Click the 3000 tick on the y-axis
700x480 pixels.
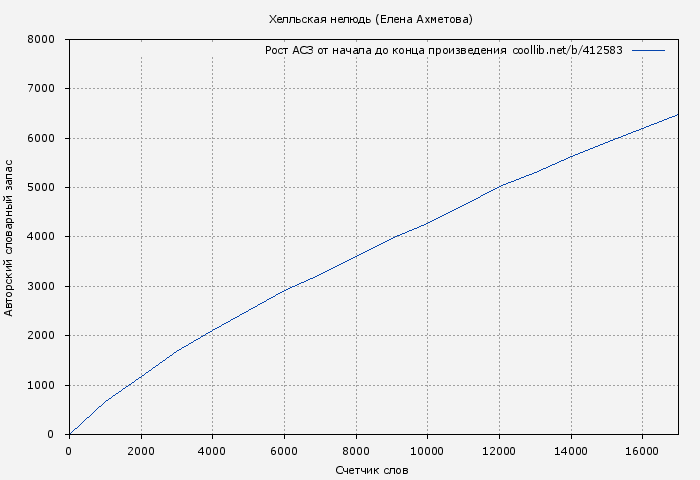pyautogui.click(x=40, y=287)
